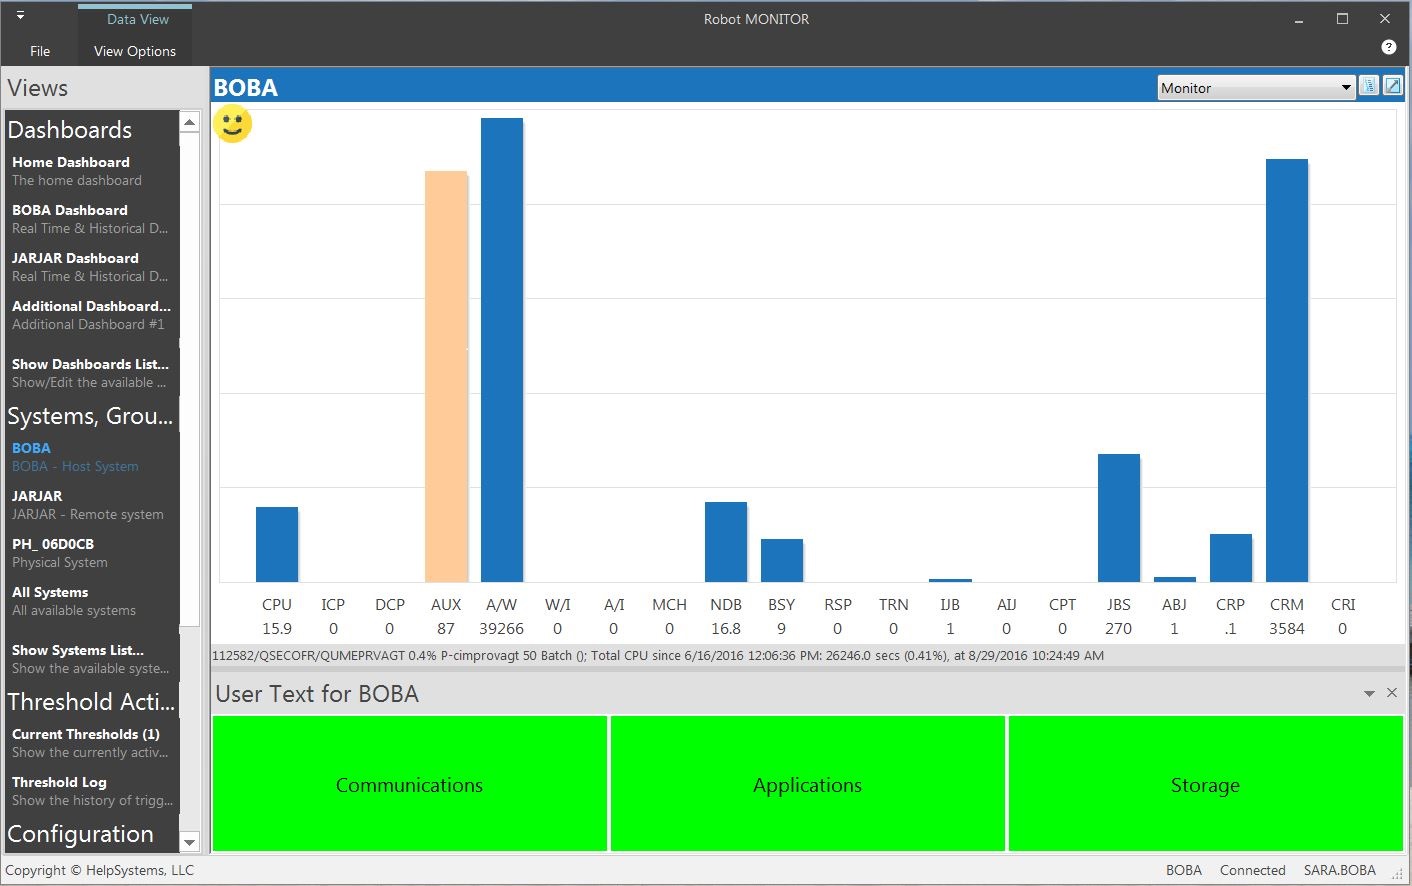Click the CRI axis label
Image resolution: width=1412 pixels, height=886 pixels.
click(1343, 605)
